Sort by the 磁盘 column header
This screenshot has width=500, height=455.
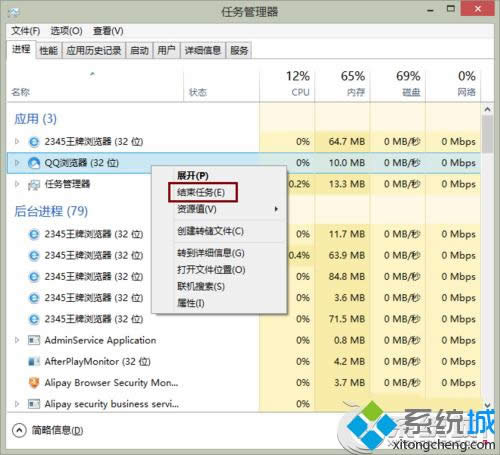[x=411, y=92]
